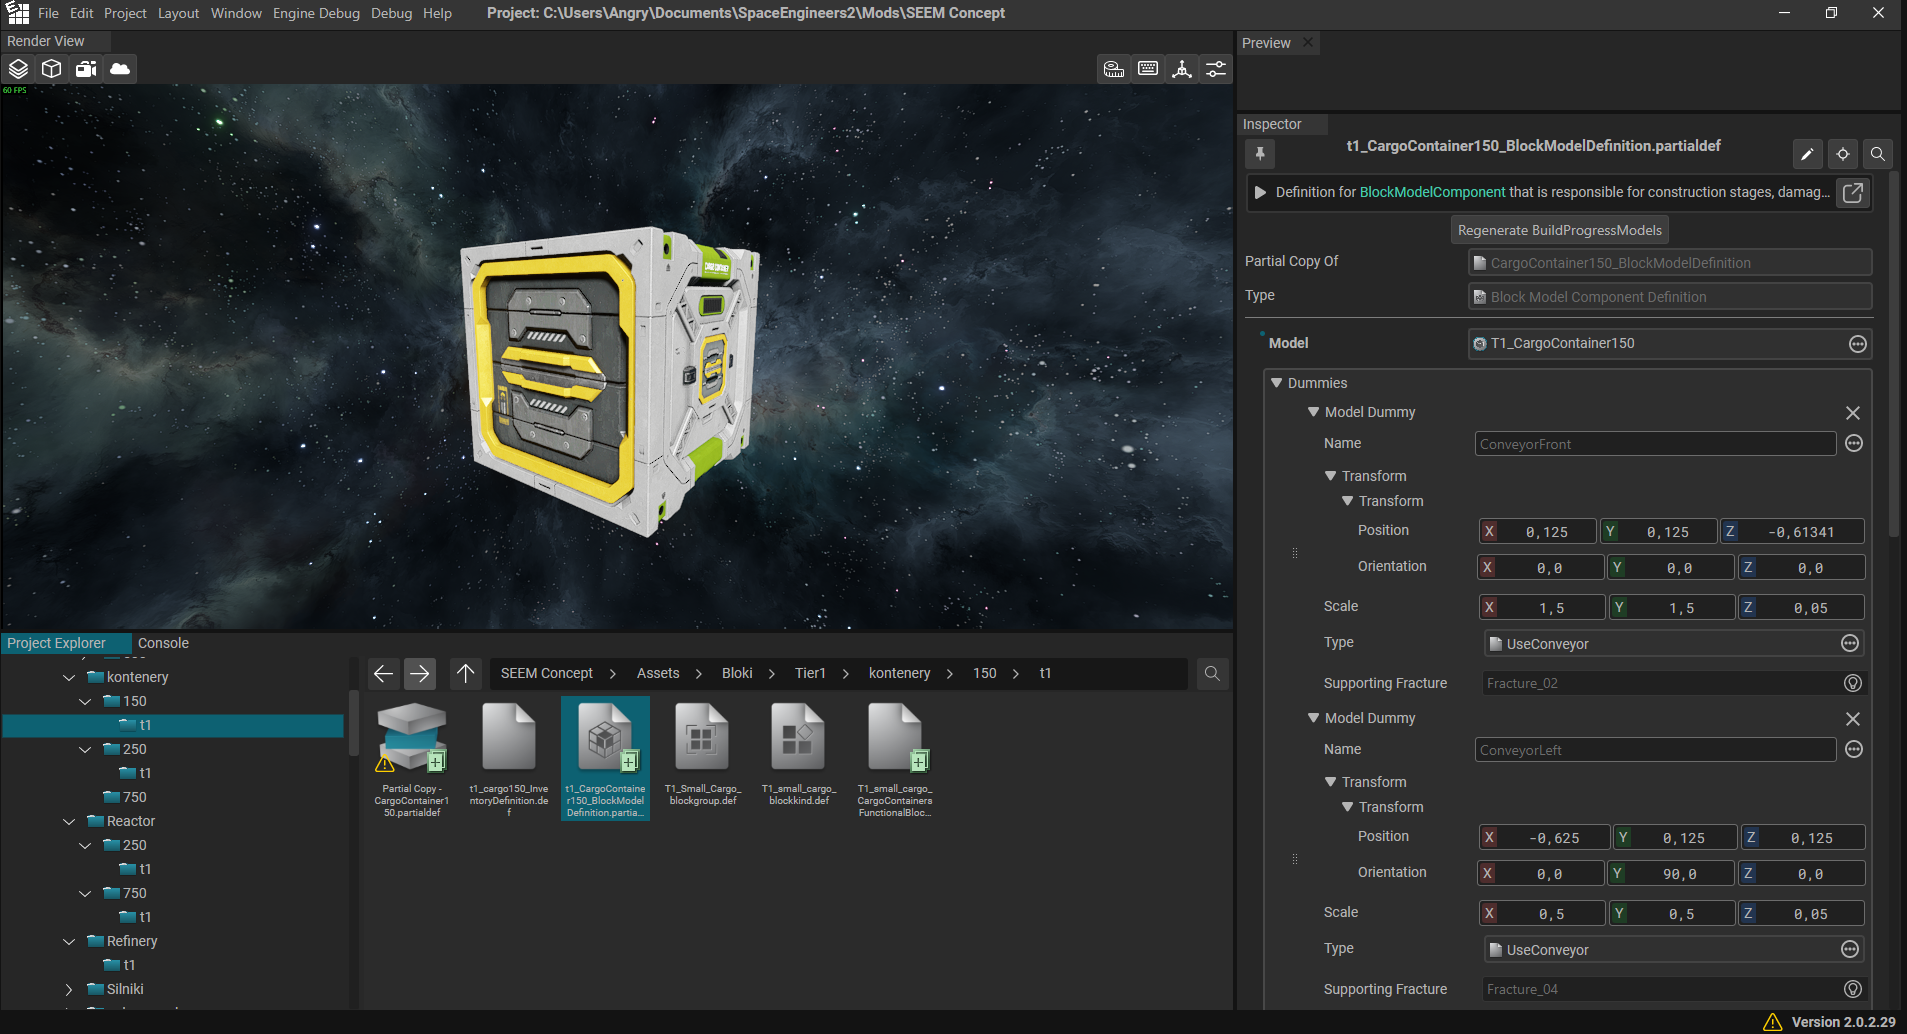Switch to the Console tab
1907x1034 pixels.
coord(163,643)
